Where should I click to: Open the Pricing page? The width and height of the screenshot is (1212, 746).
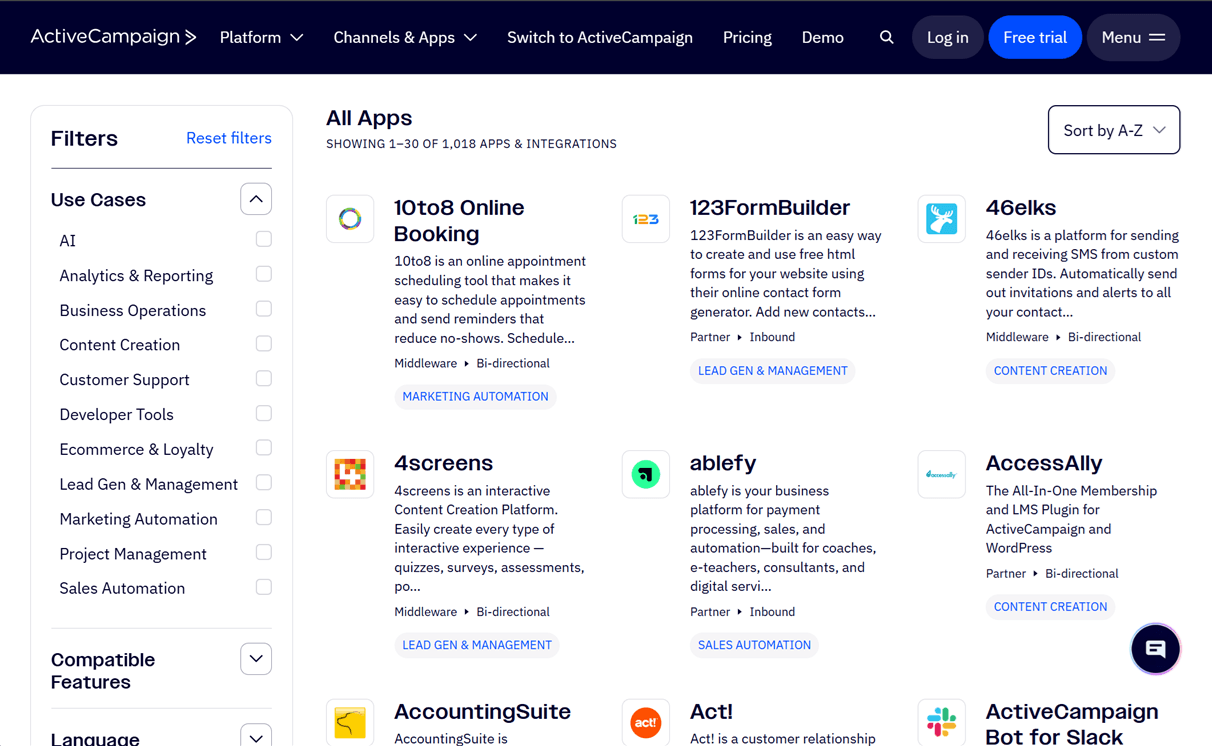[747, 37]
